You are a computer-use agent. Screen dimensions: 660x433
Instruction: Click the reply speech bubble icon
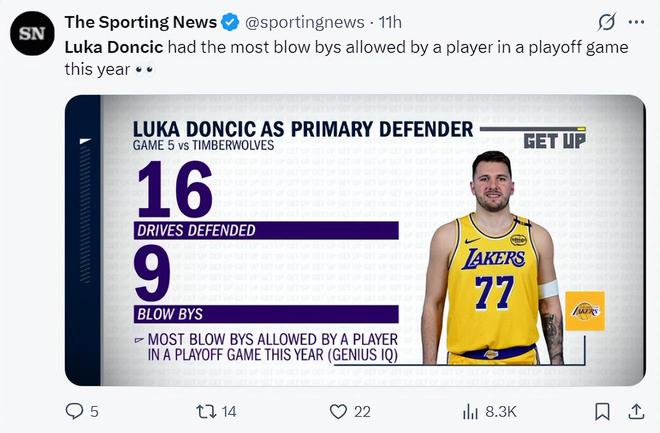pyautogui.click(x=75, y=411)
